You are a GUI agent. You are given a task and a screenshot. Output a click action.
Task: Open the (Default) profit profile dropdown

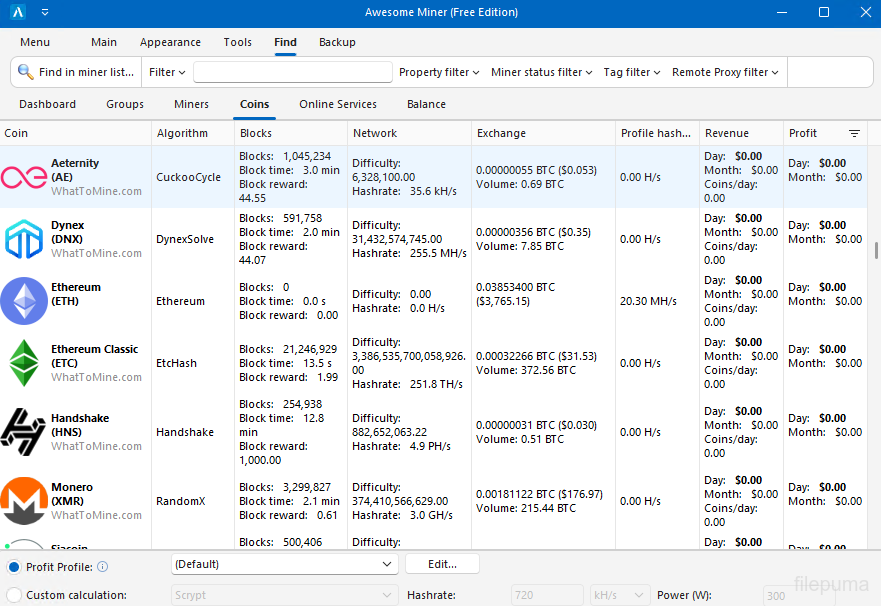285,564
